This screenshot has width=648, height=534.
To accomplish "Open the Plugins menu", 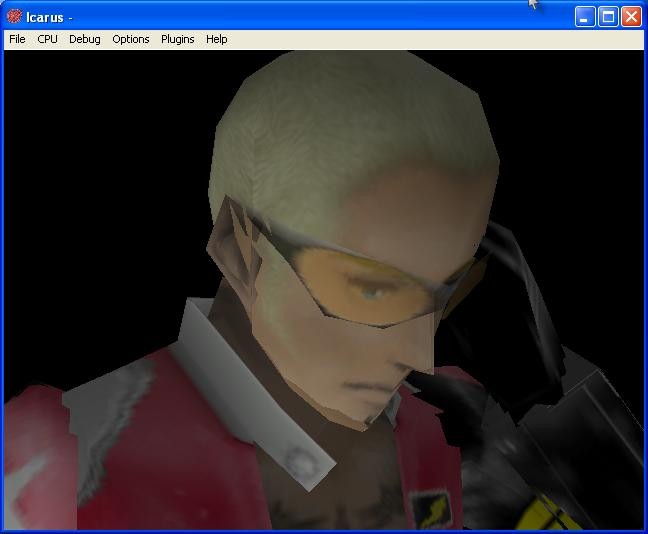I will 178,39.
